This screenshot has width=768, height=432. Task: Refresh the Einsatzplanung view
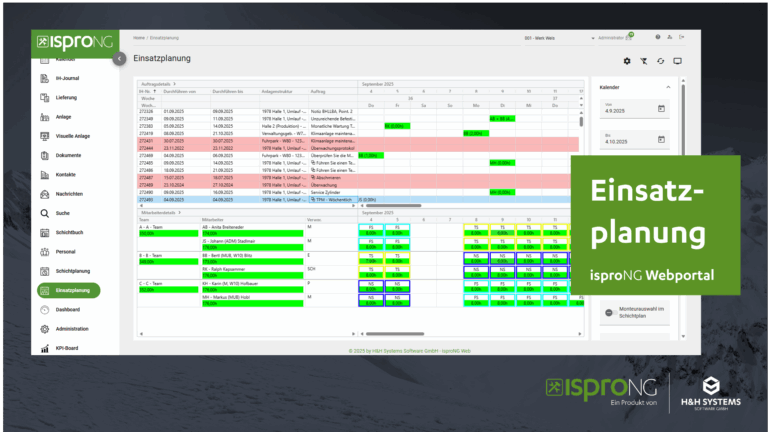pyautogui.click(x=661, y=61)
